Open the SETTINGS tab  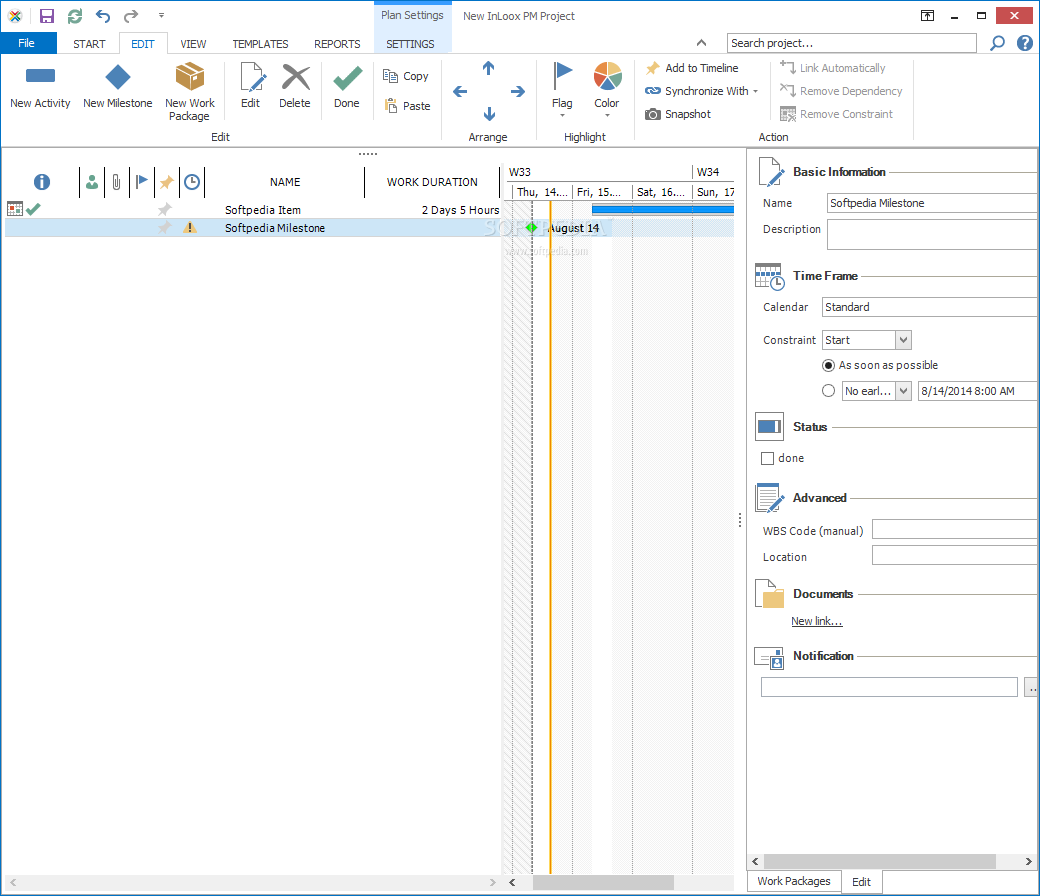pyautogui.click(x=410, y=44)
